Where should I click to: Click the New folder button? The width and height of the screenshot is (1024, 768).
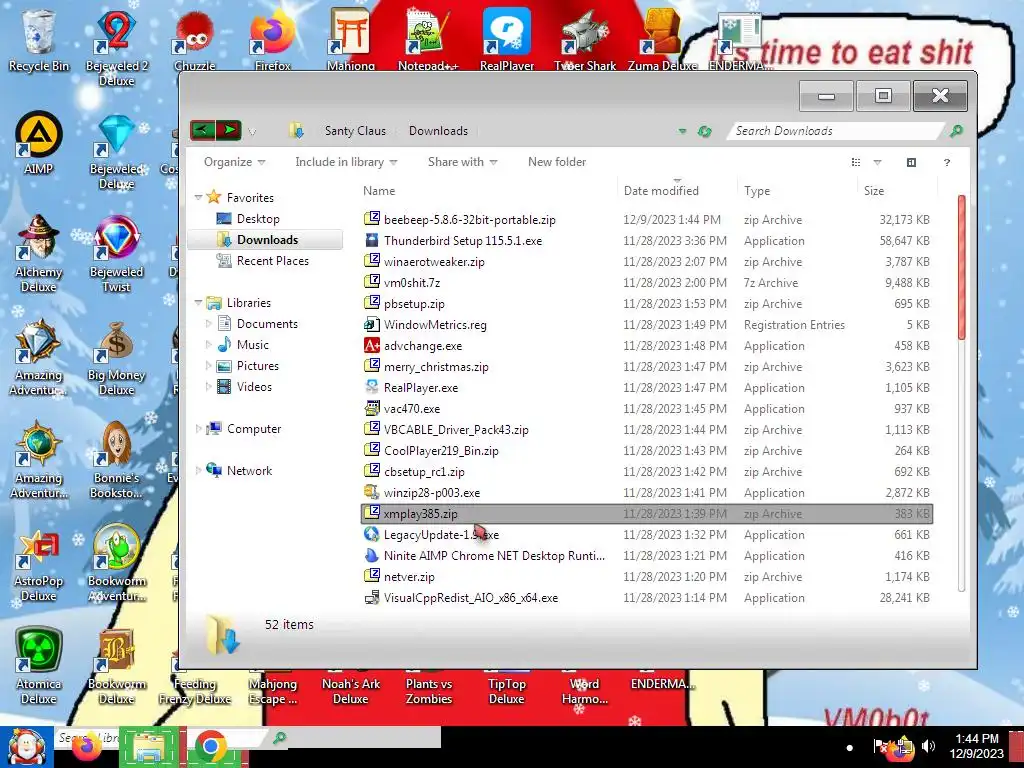coord(557,162)
